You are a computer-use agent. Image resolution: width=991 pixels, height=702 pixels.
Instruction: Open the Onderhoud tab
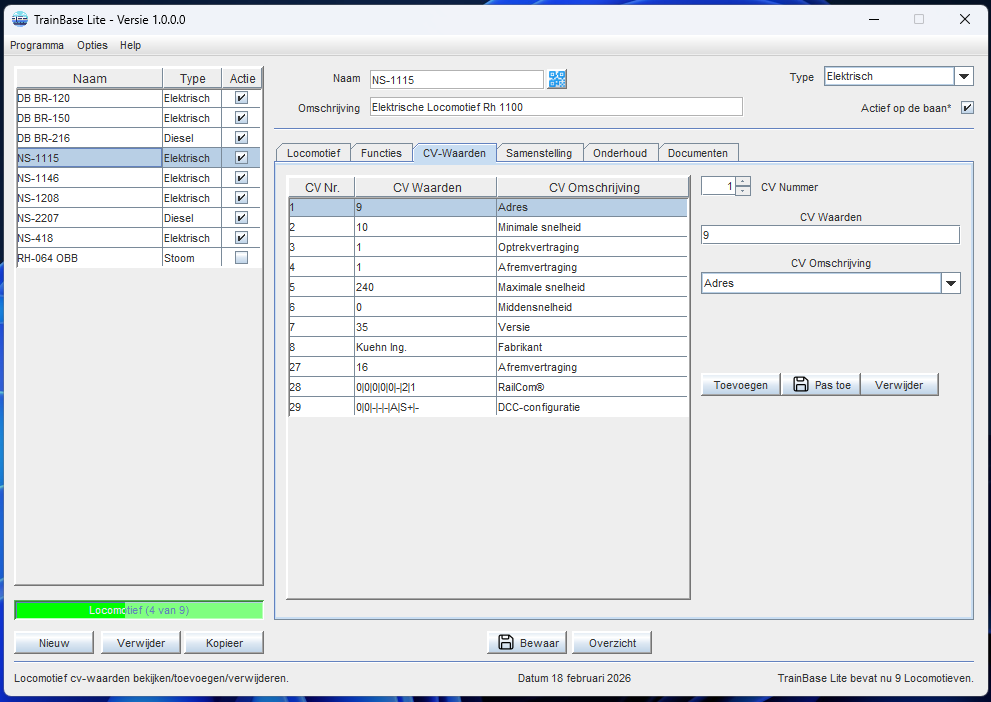click(x=620, y=153)
